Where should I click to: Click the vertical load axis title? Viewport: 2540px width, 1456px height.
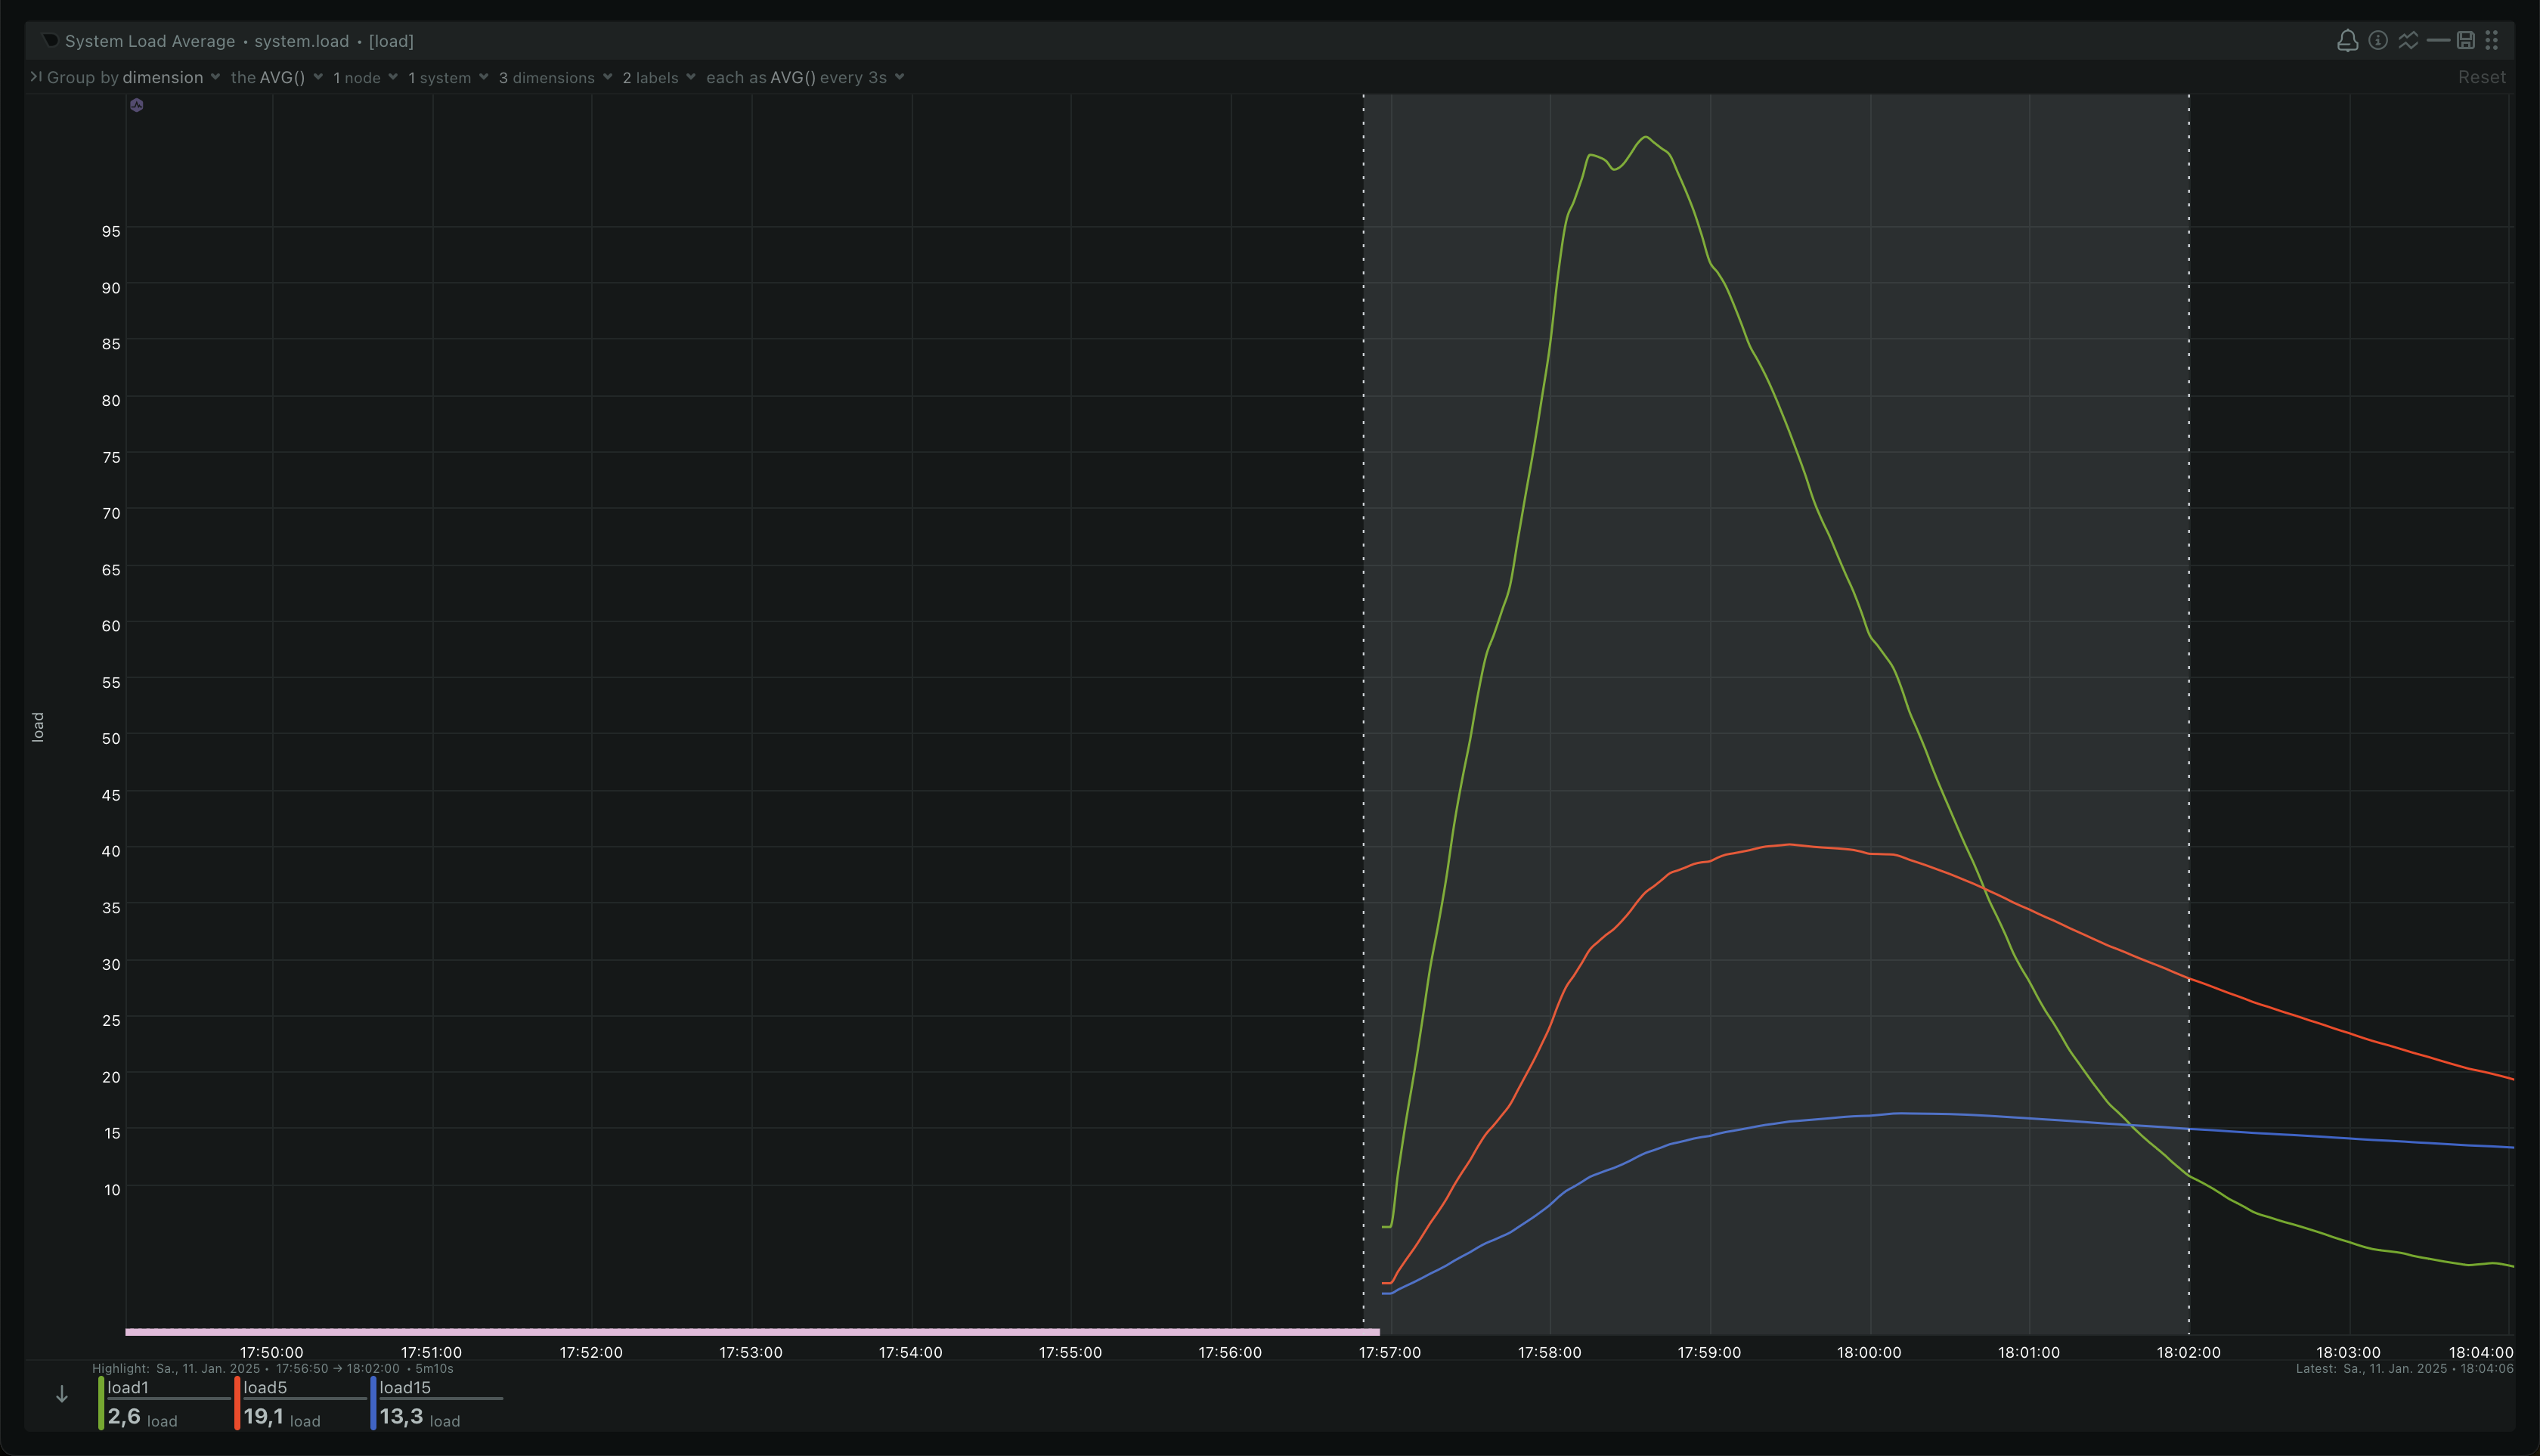38,727
